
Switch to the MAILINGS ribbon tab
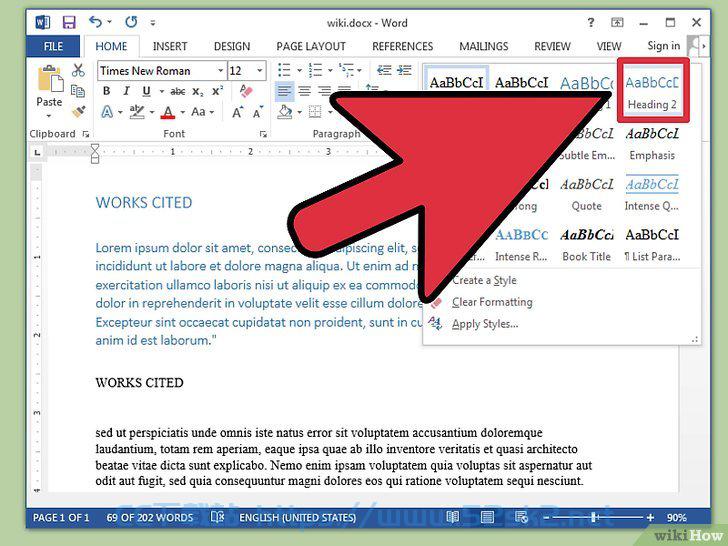[x=483, y=46]
